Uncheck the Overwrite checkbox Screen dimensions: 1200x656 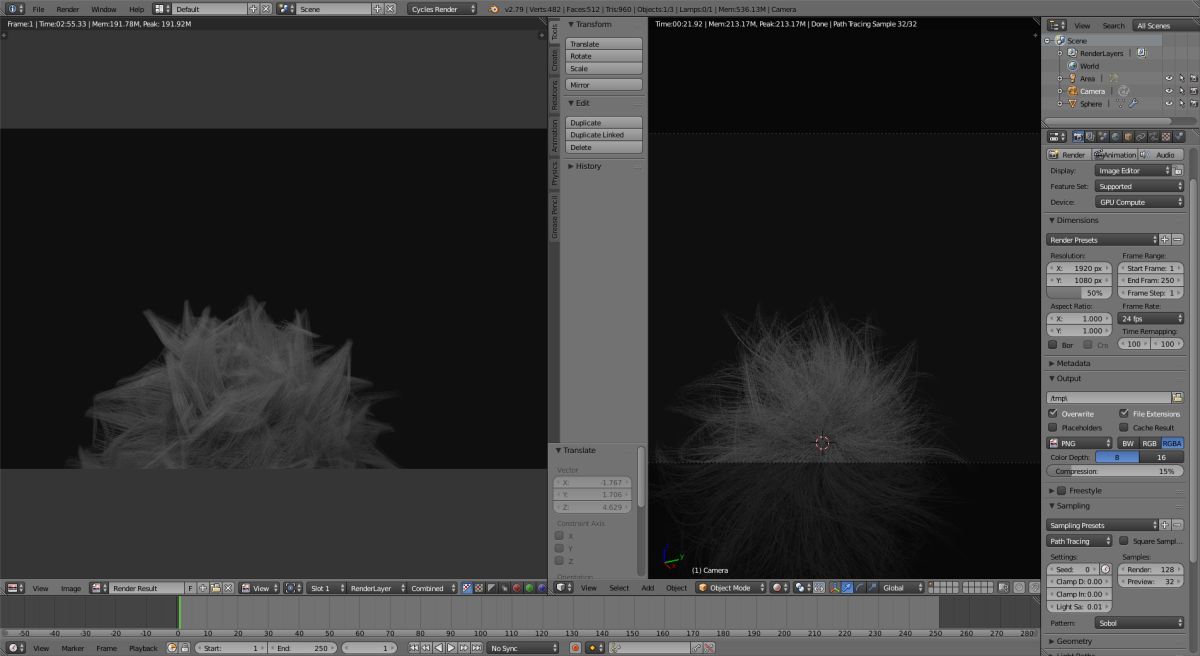(x=1053, y=414)
